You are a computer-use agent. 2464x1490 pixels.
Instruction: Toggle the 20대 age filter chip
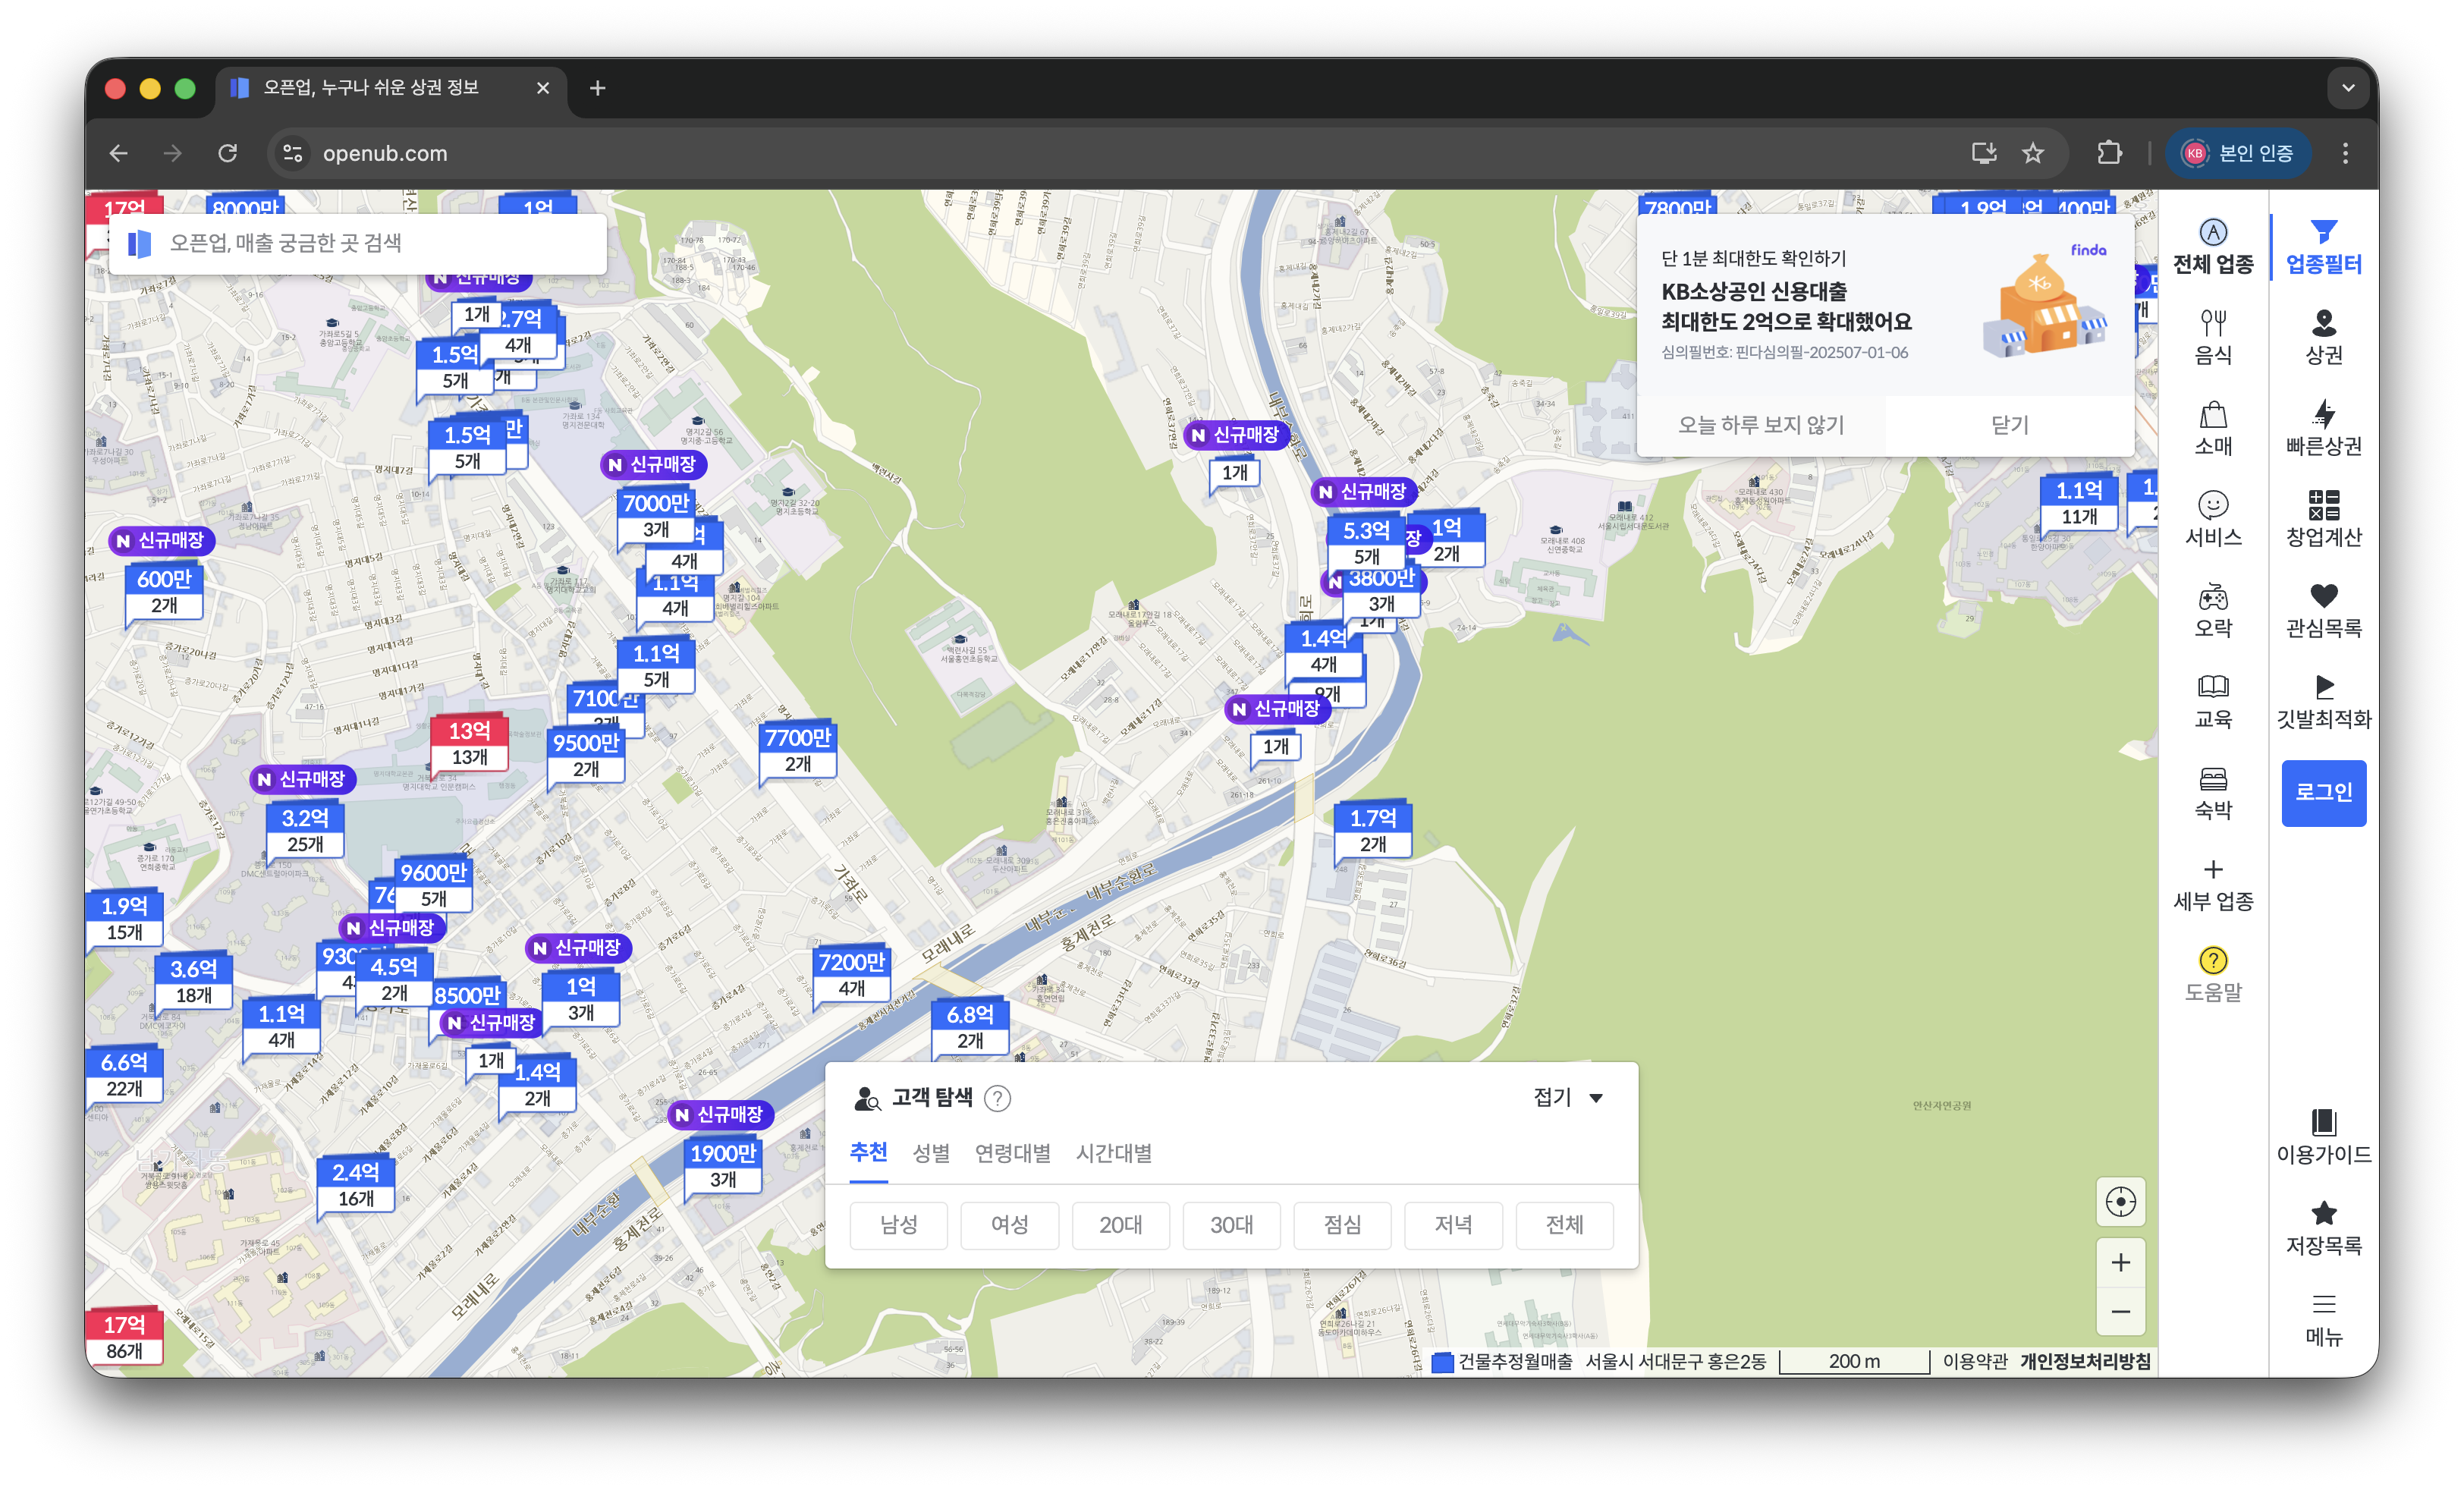pyautogui.click(x=1120, y=1225)
